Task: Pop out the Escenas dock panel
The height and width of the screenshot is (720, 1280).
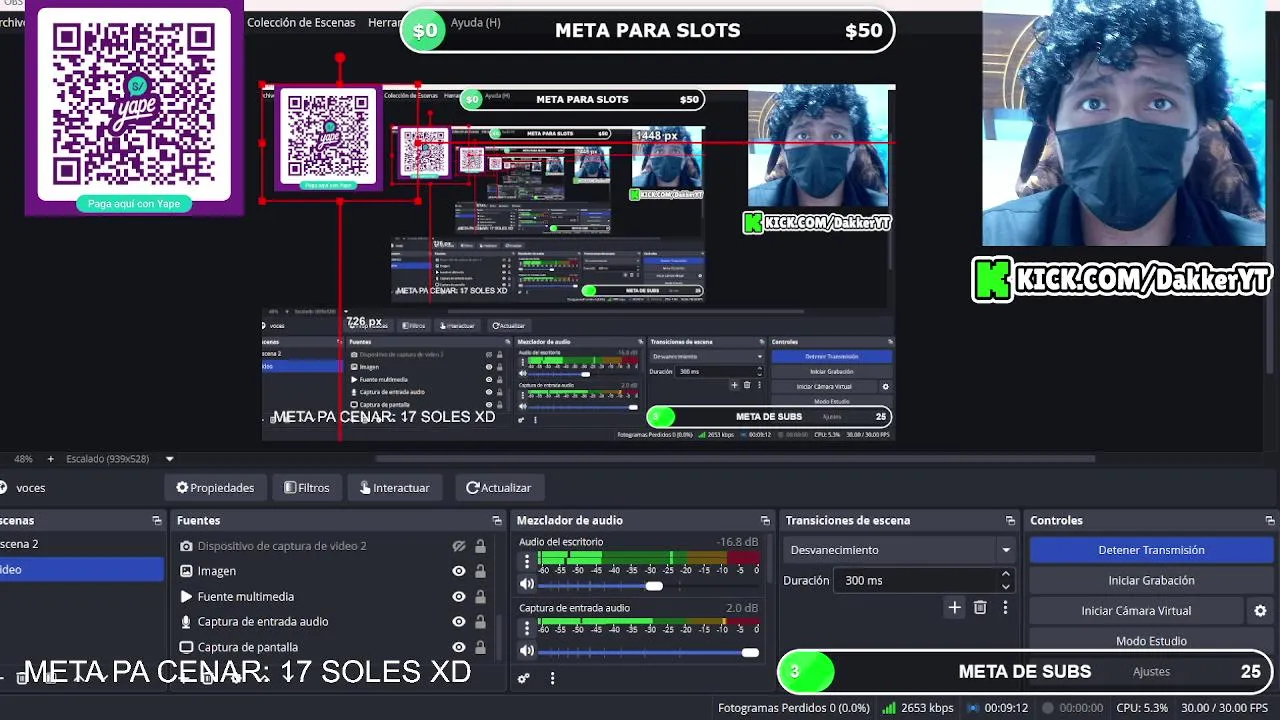Action: 156,521
